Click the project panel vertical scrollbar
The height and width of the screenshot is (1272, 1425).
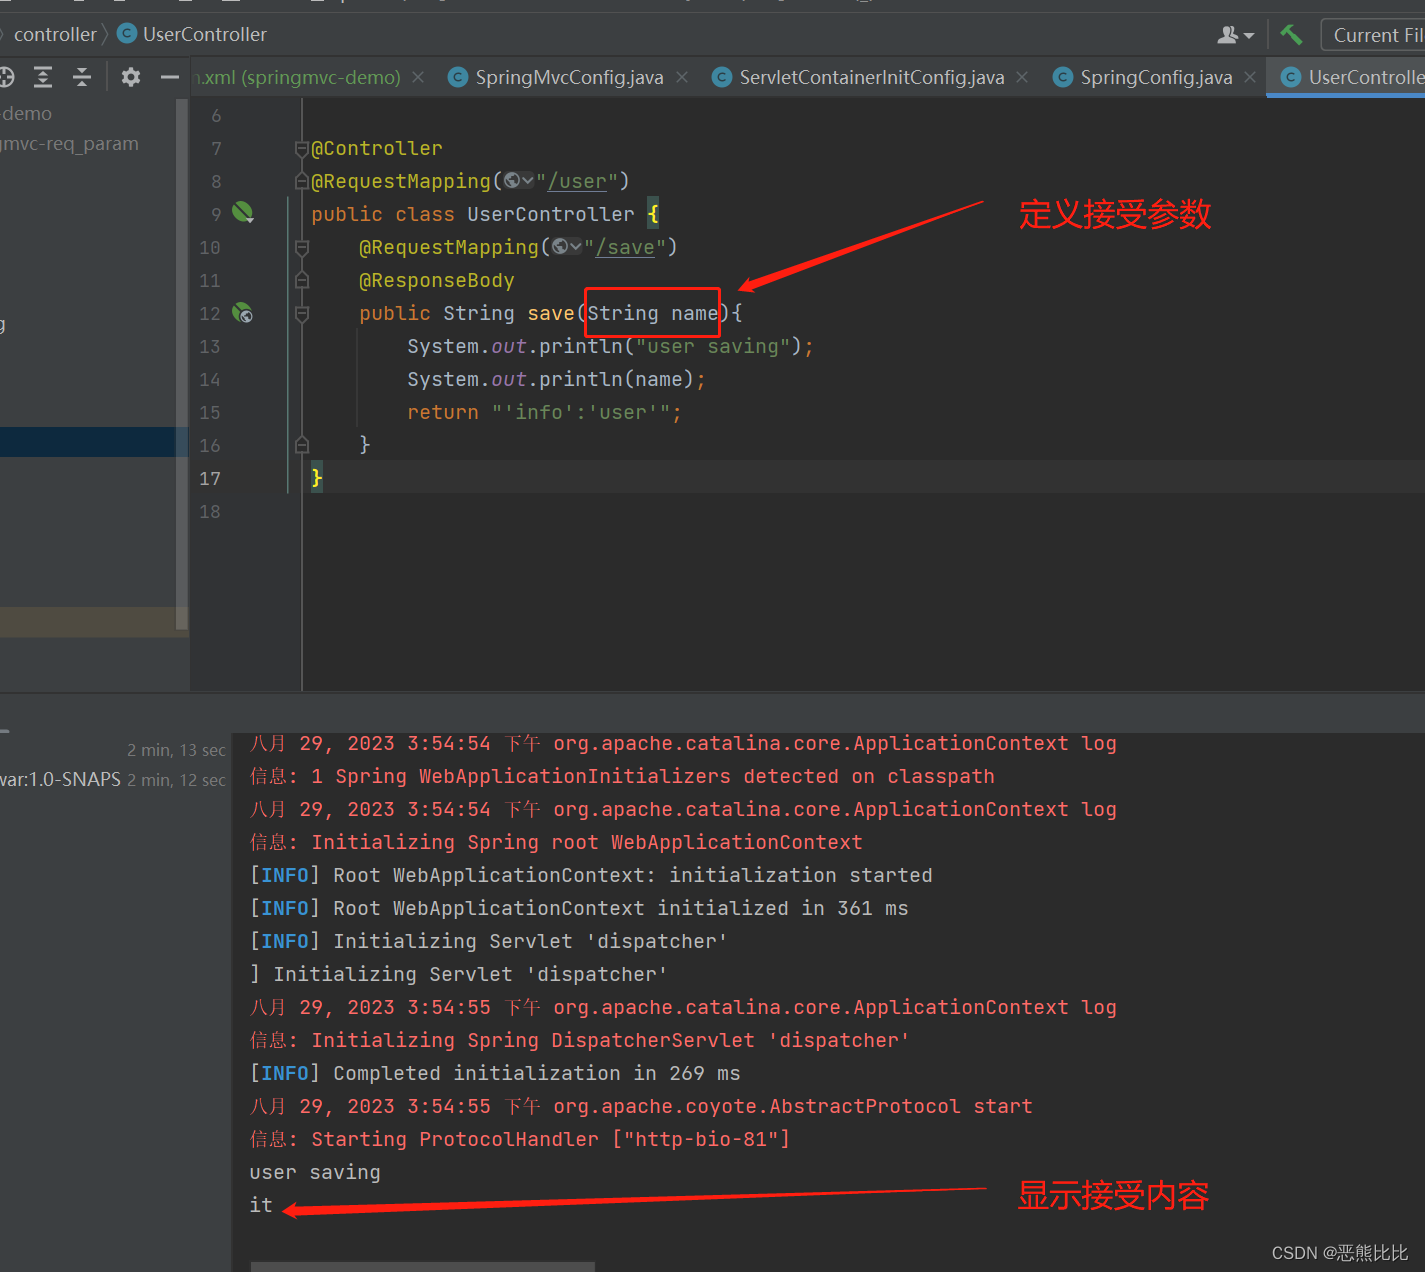[182, 364]
